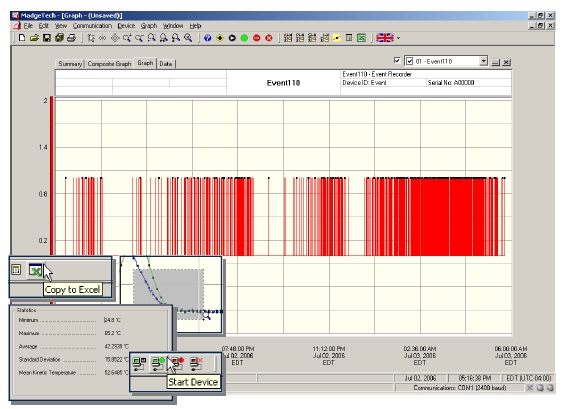Click the Mean Kinetic Temperature statistics row
The width and height of the screenshot is (569, 409).
(74, 373)
